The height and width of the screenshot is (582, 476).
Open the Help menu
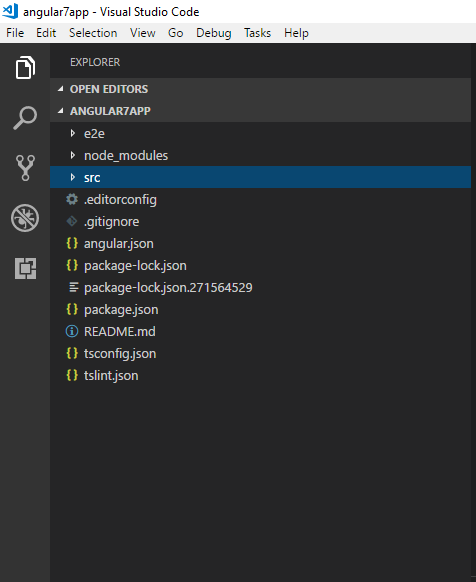click(296, 33)
